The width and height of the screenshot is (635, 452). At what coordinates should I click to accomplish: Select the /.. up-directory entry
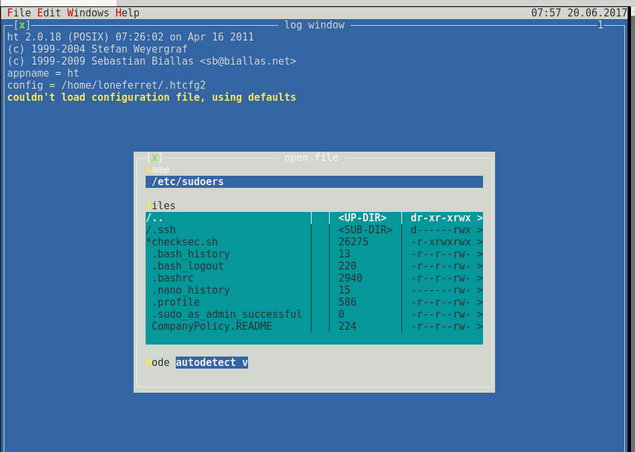[227, 218]
